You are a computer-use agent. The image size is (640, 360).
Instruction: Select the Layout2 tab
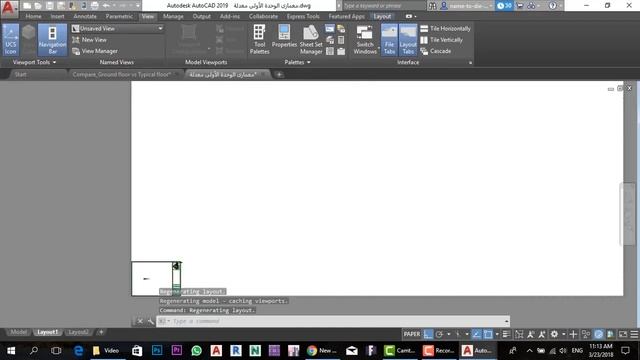78,332
